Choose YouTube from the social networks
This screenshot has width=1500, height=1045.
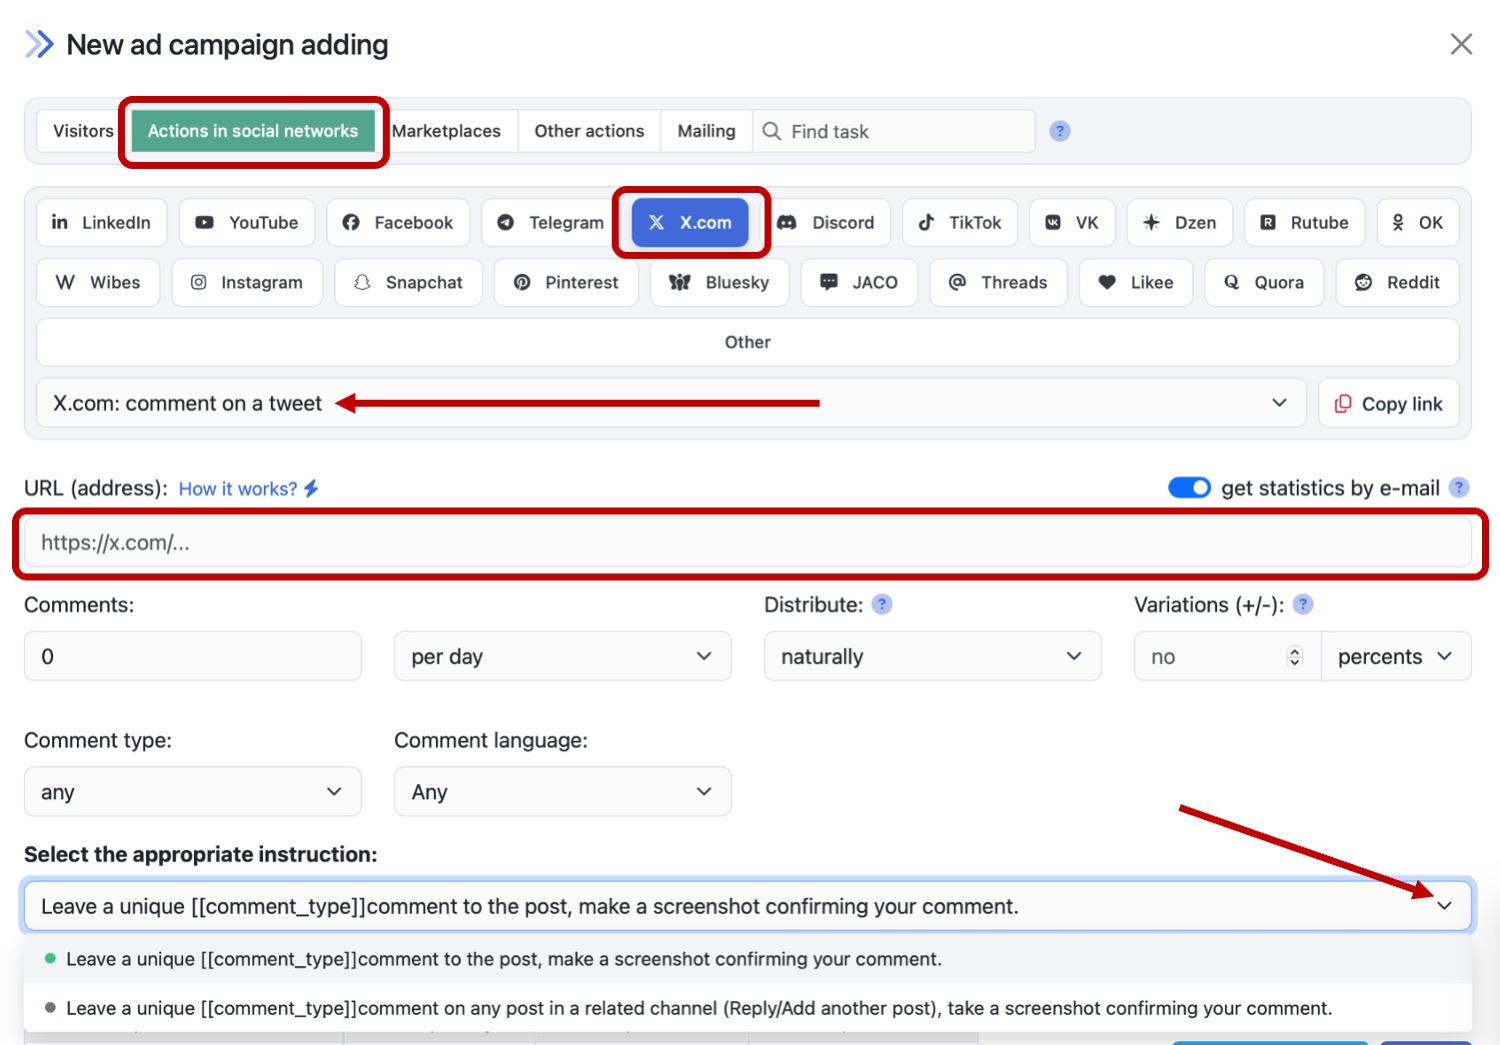coord(247,222)
